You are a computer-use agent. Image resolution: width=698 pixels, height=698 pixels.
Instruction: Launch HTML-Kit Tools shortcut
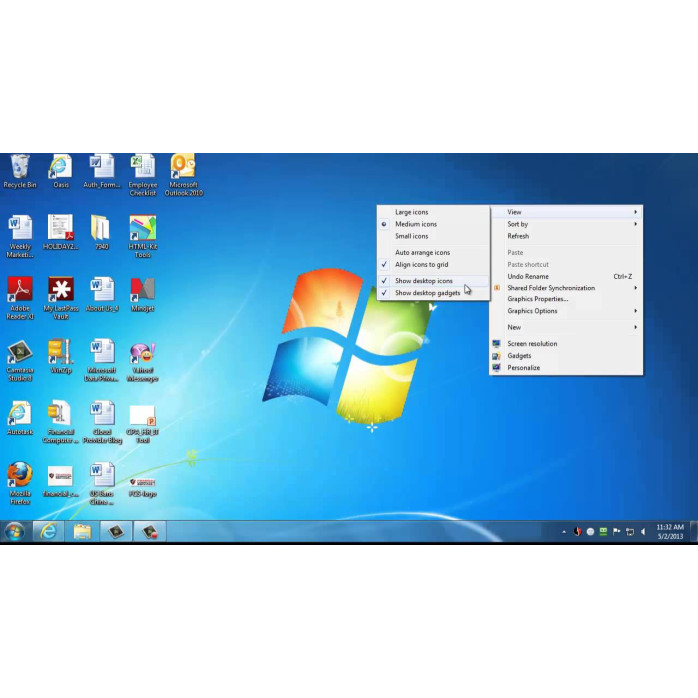[142, 237]
